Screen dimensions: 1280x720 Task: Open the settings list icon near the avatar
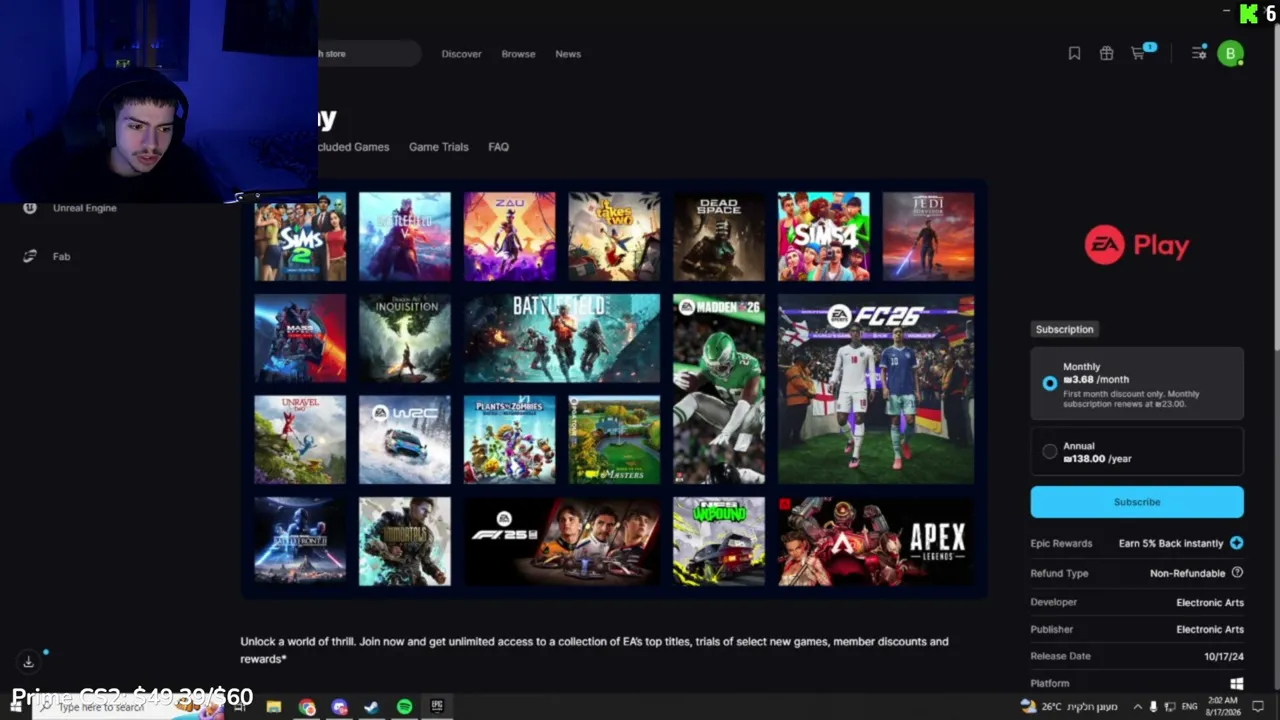coord(1199,53)
